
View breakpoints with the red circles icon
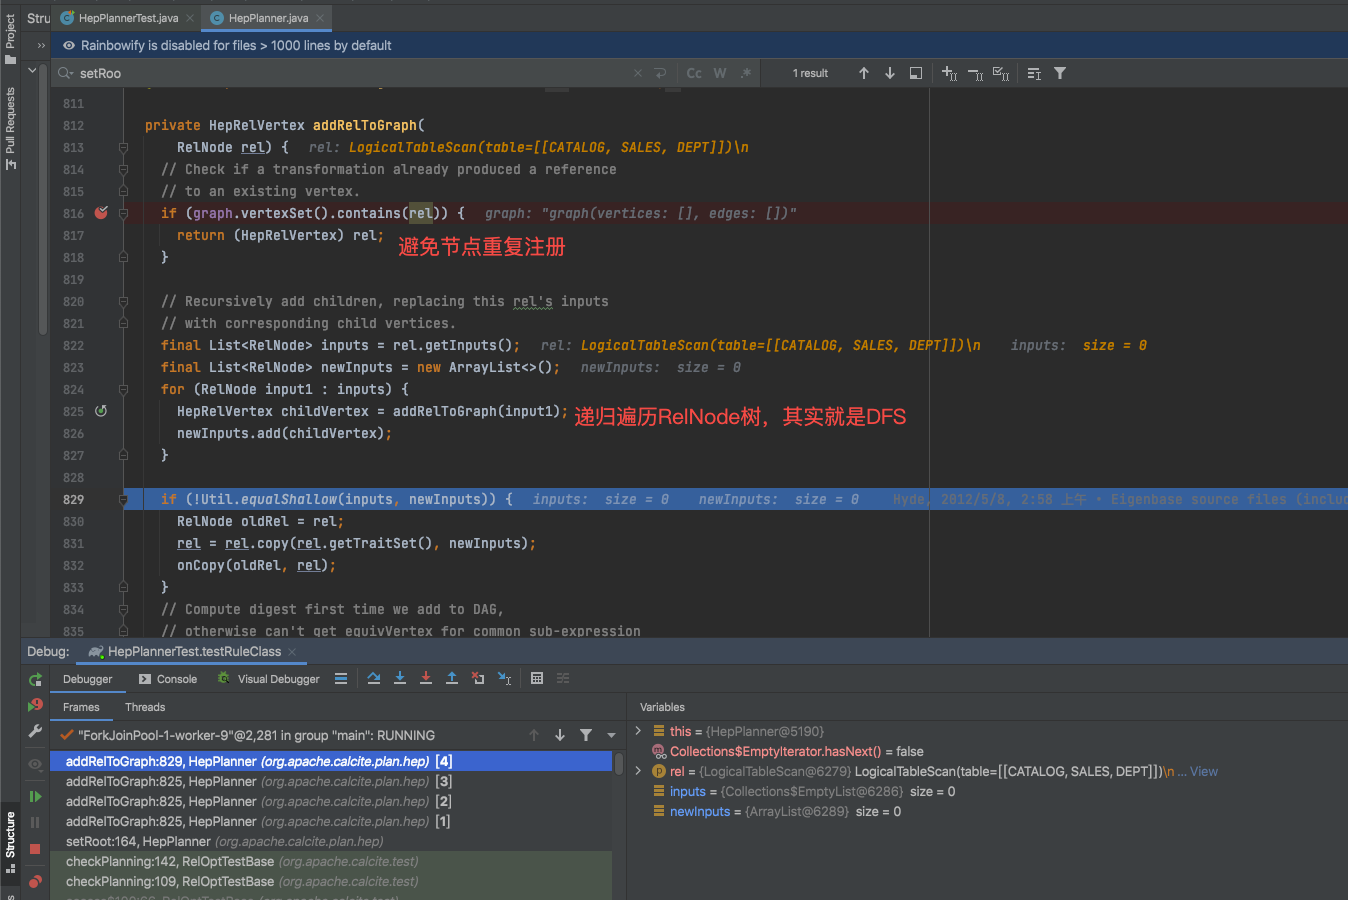(35, 881)
